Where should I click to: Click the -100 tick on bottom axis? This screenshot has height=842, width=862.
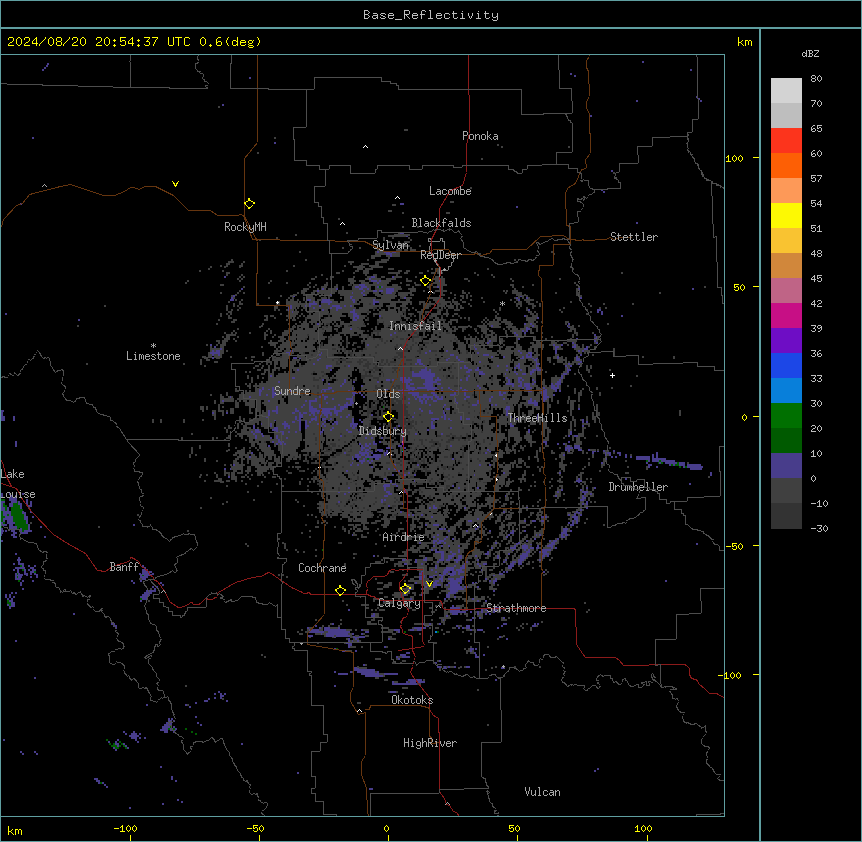tap(126, 828)
